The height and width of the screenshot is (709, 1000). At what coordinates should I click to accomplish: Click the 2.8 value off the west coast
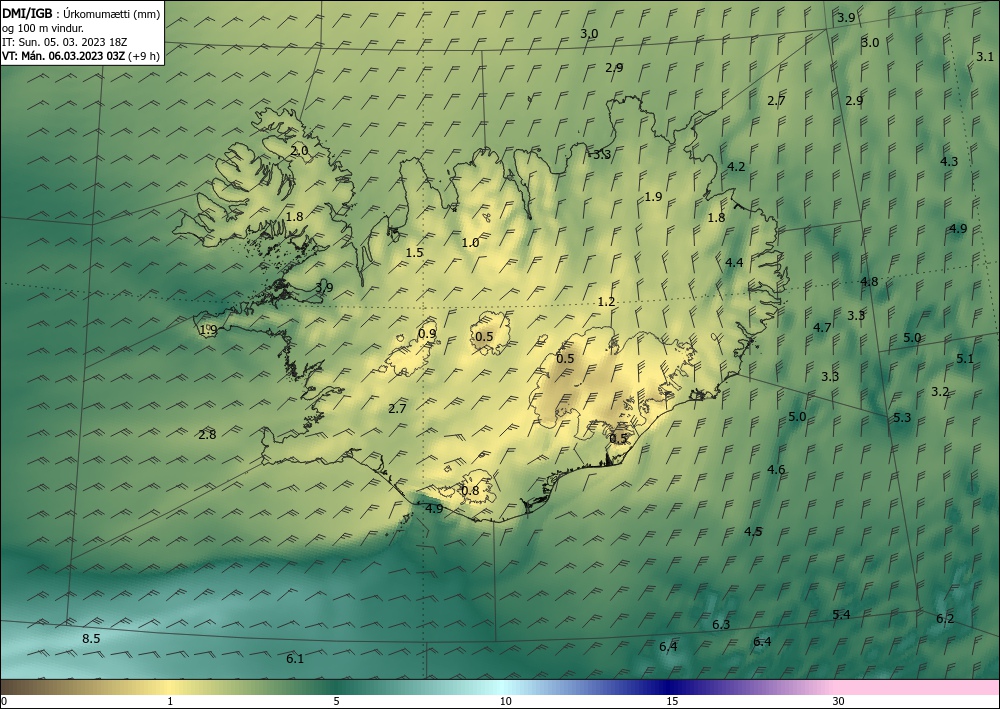pos(207,435)
